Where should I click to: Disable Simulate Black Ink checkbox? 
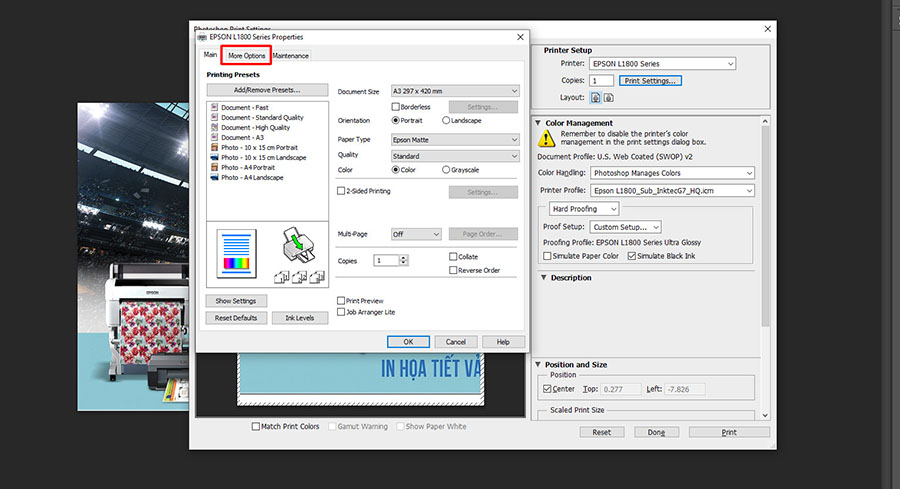pyautogui.click(x=632, y=256)
